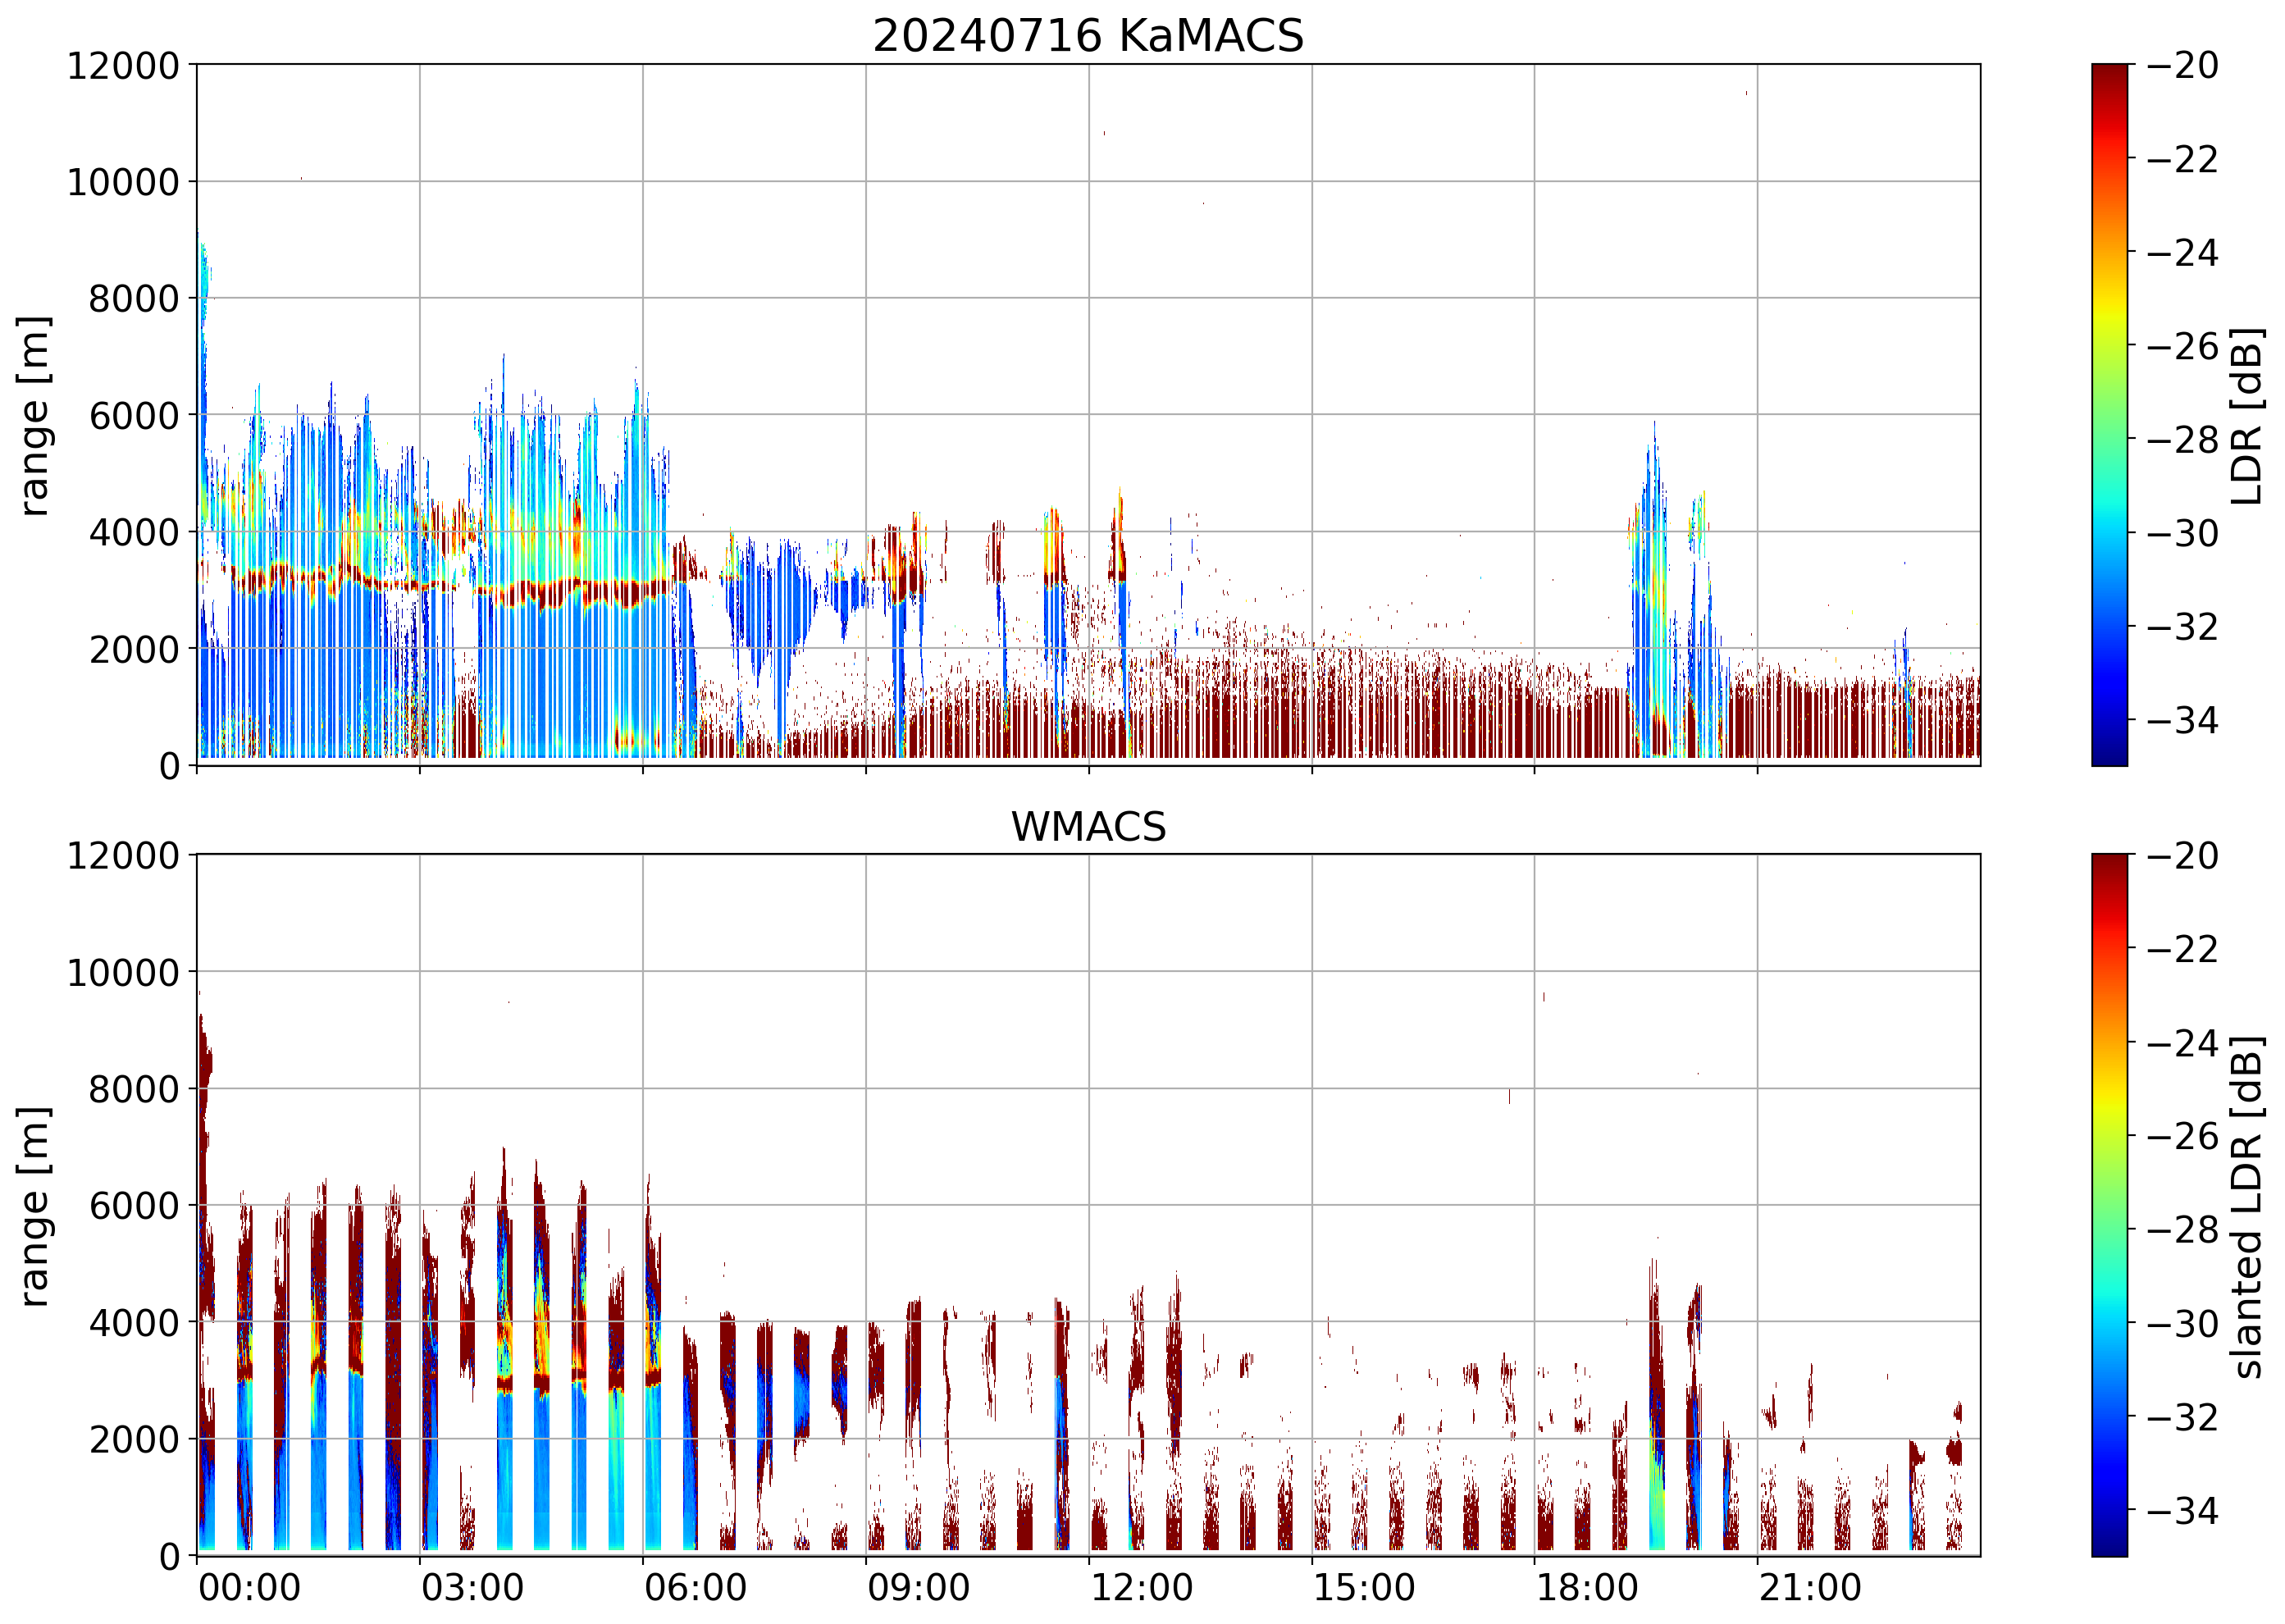Image resolution: width=2285 pixels, height=1624 pixels.
Task: Click the -20 label on top colorbar
Action: 2182,66
